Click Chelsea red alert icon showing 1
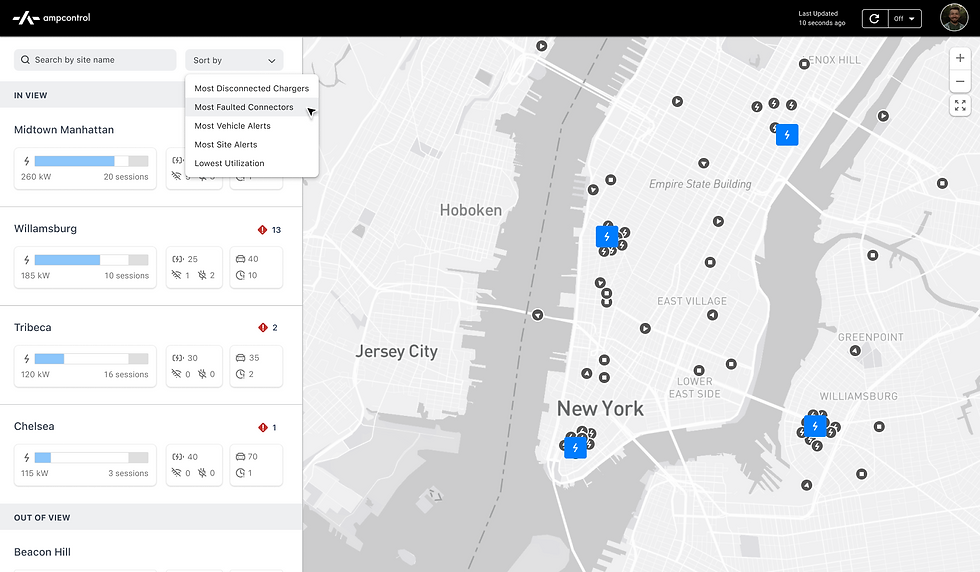Viewport: 980px width, 572px height. (x=262, y=427)
